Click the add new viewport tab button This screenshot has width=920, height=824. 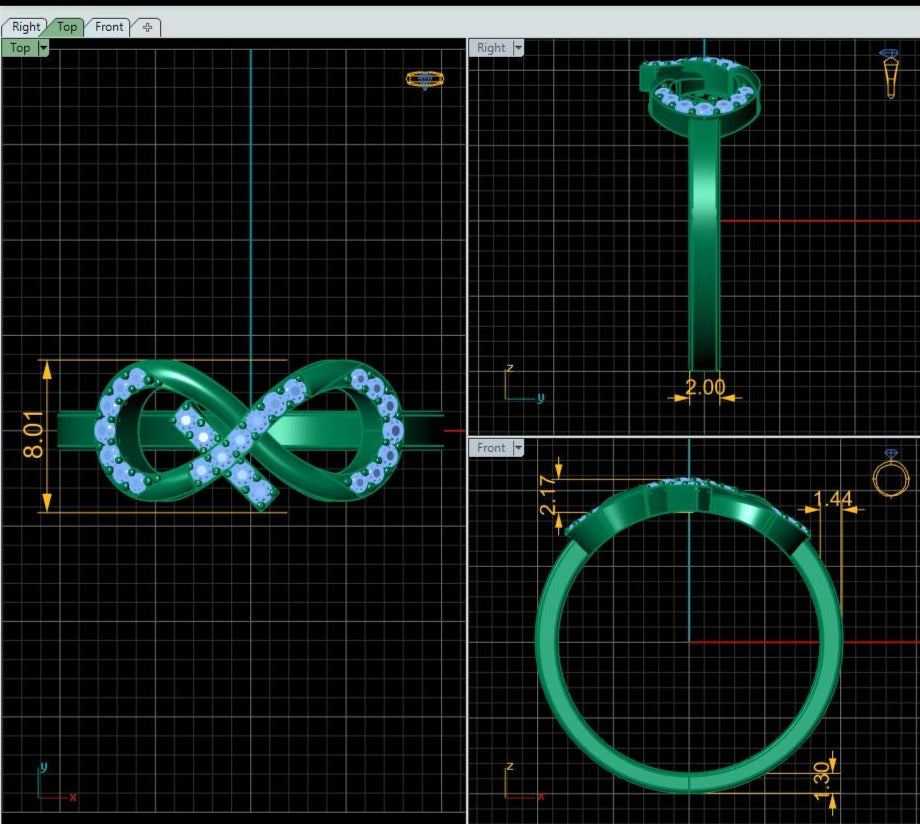coord(147,27)
